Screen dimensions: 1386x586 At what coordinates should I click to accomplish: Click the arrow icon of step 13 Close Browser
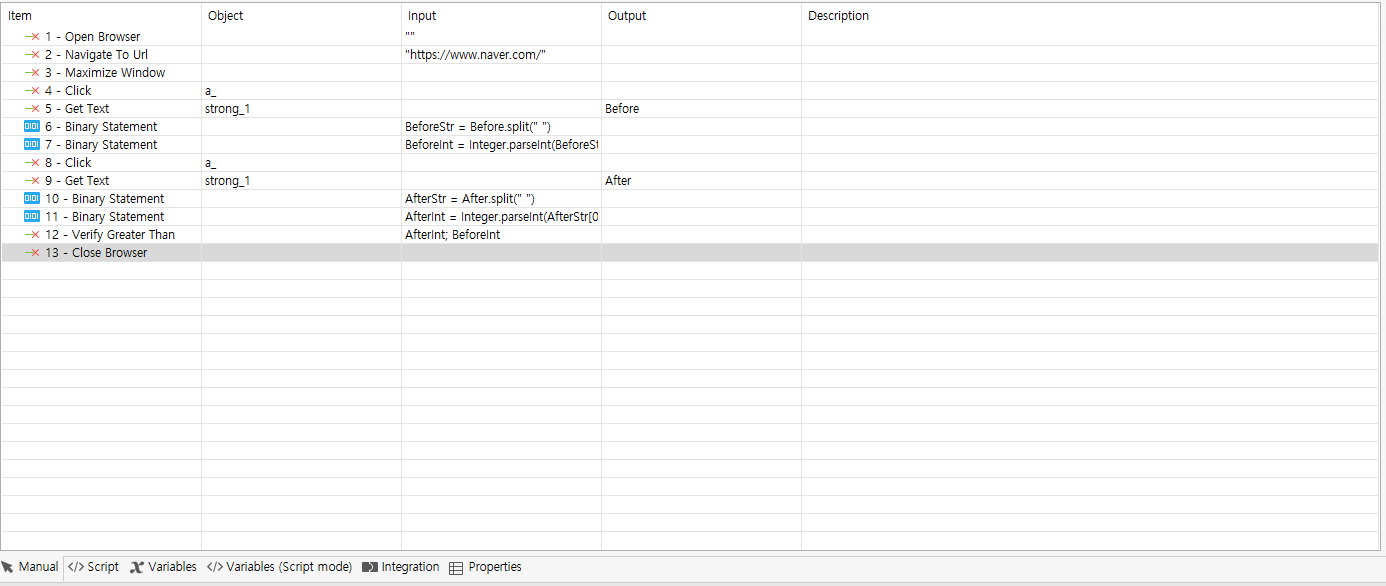coord(32,253)
